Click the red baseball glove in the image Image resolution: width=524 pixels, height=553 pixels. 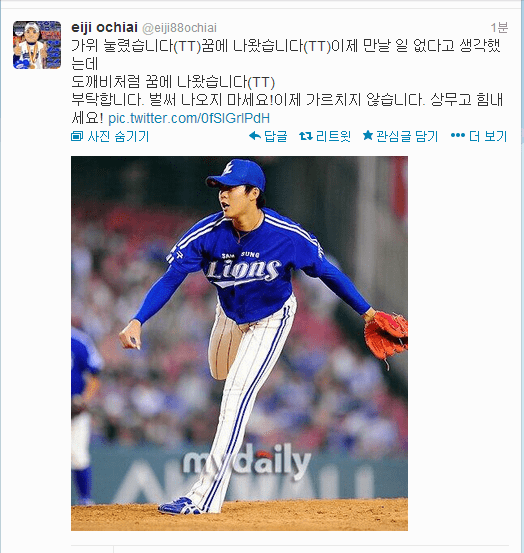pyautogui.click(x=386, y=335)
